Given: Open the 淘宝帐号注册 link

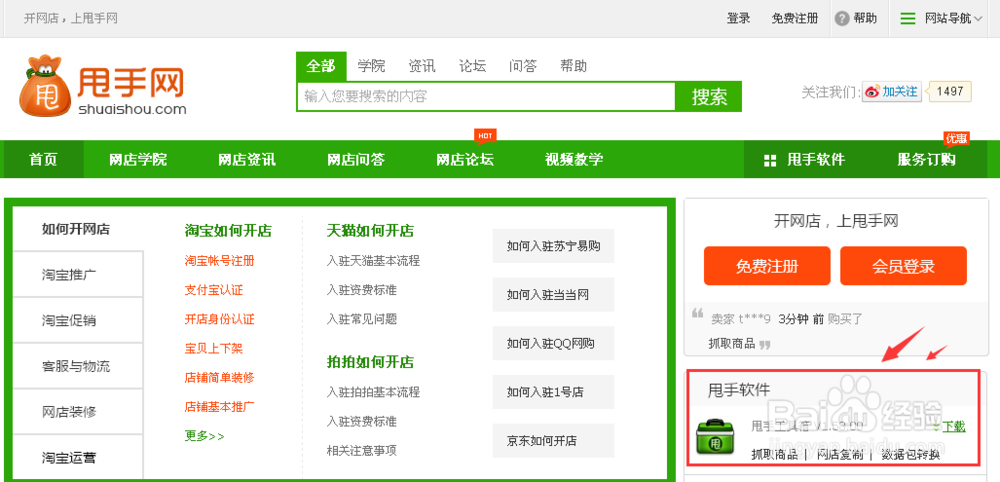Looking at the screenshot, I should tap(219, 261).
